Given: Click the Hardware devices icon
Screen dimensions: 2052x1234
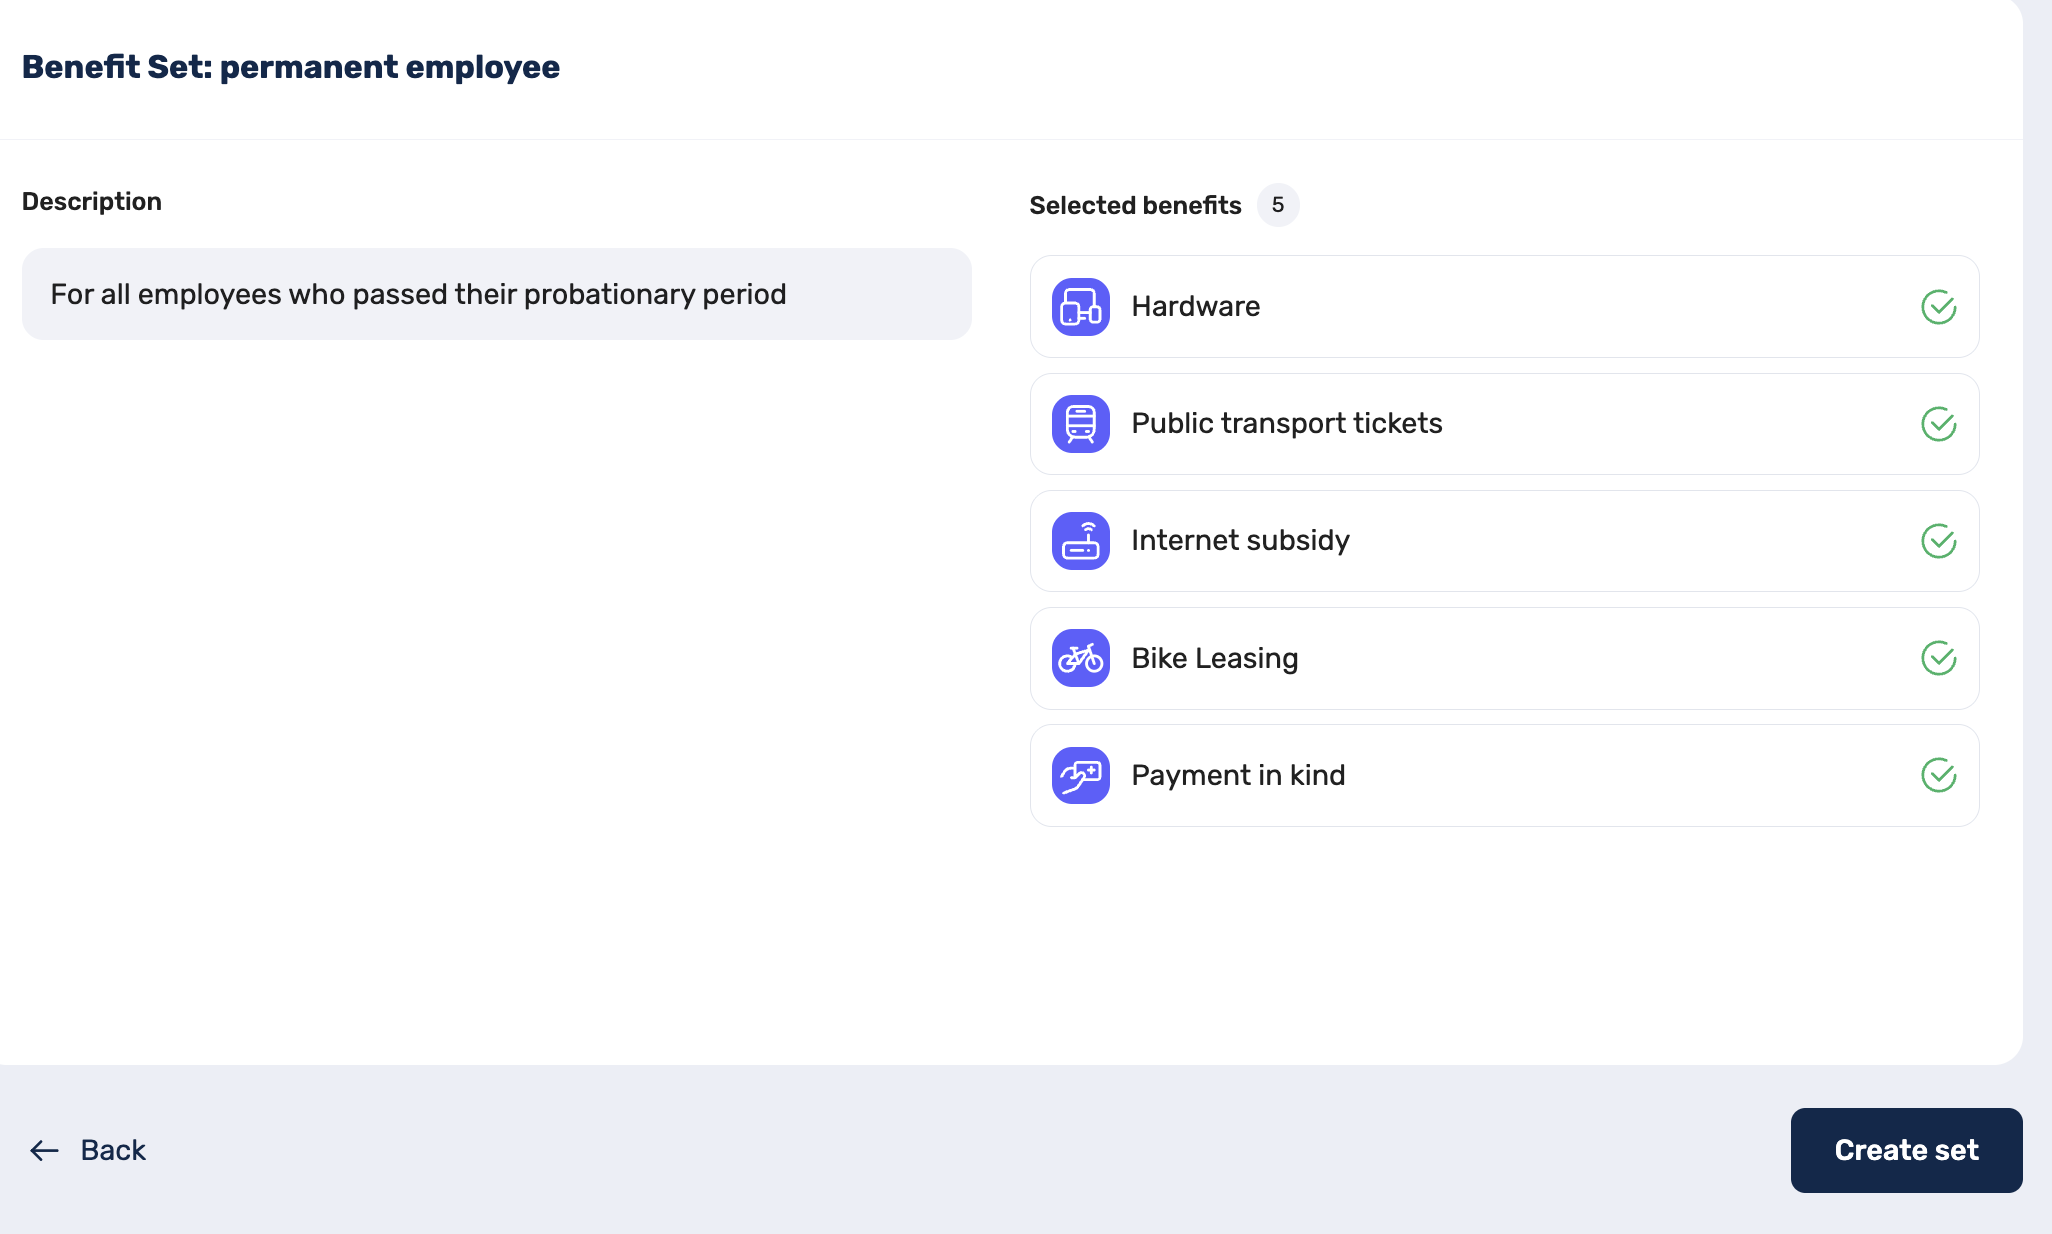Looking at the screenshot, I should [1080, 307].
